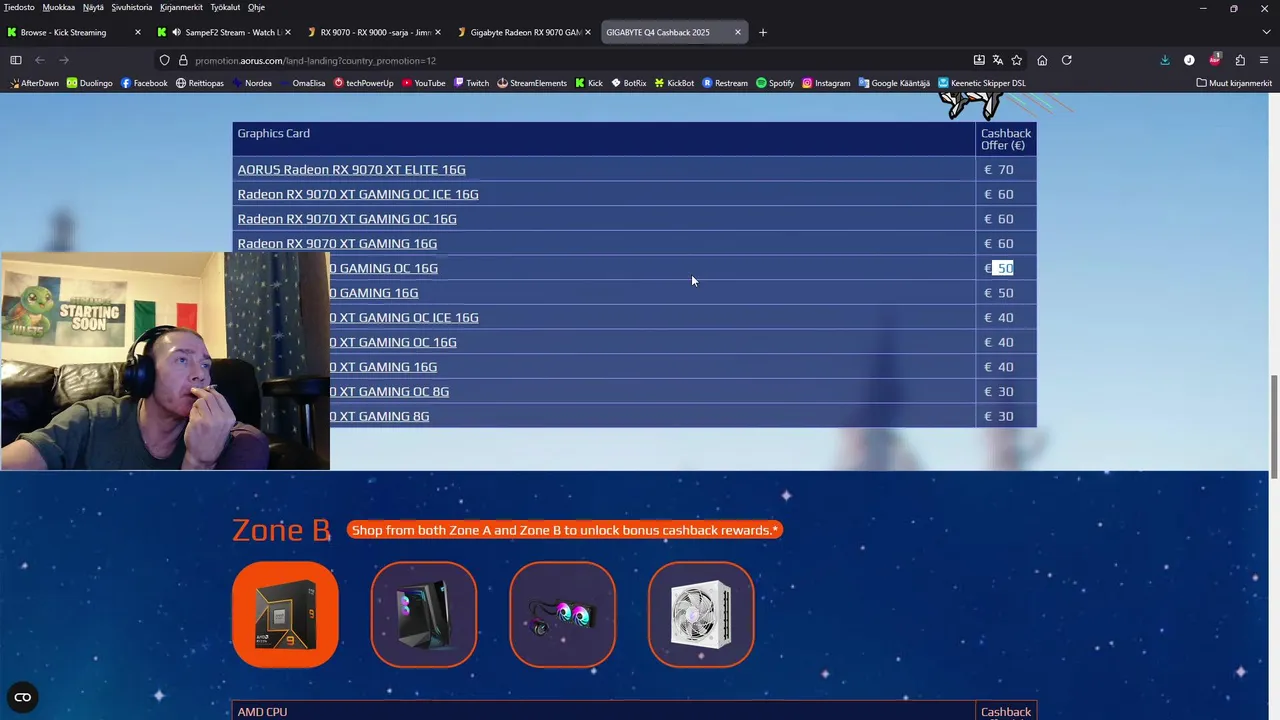Viewport: 1280px width, 720px height.
Task: Open the Instagram bookmark
Action: 826,83
